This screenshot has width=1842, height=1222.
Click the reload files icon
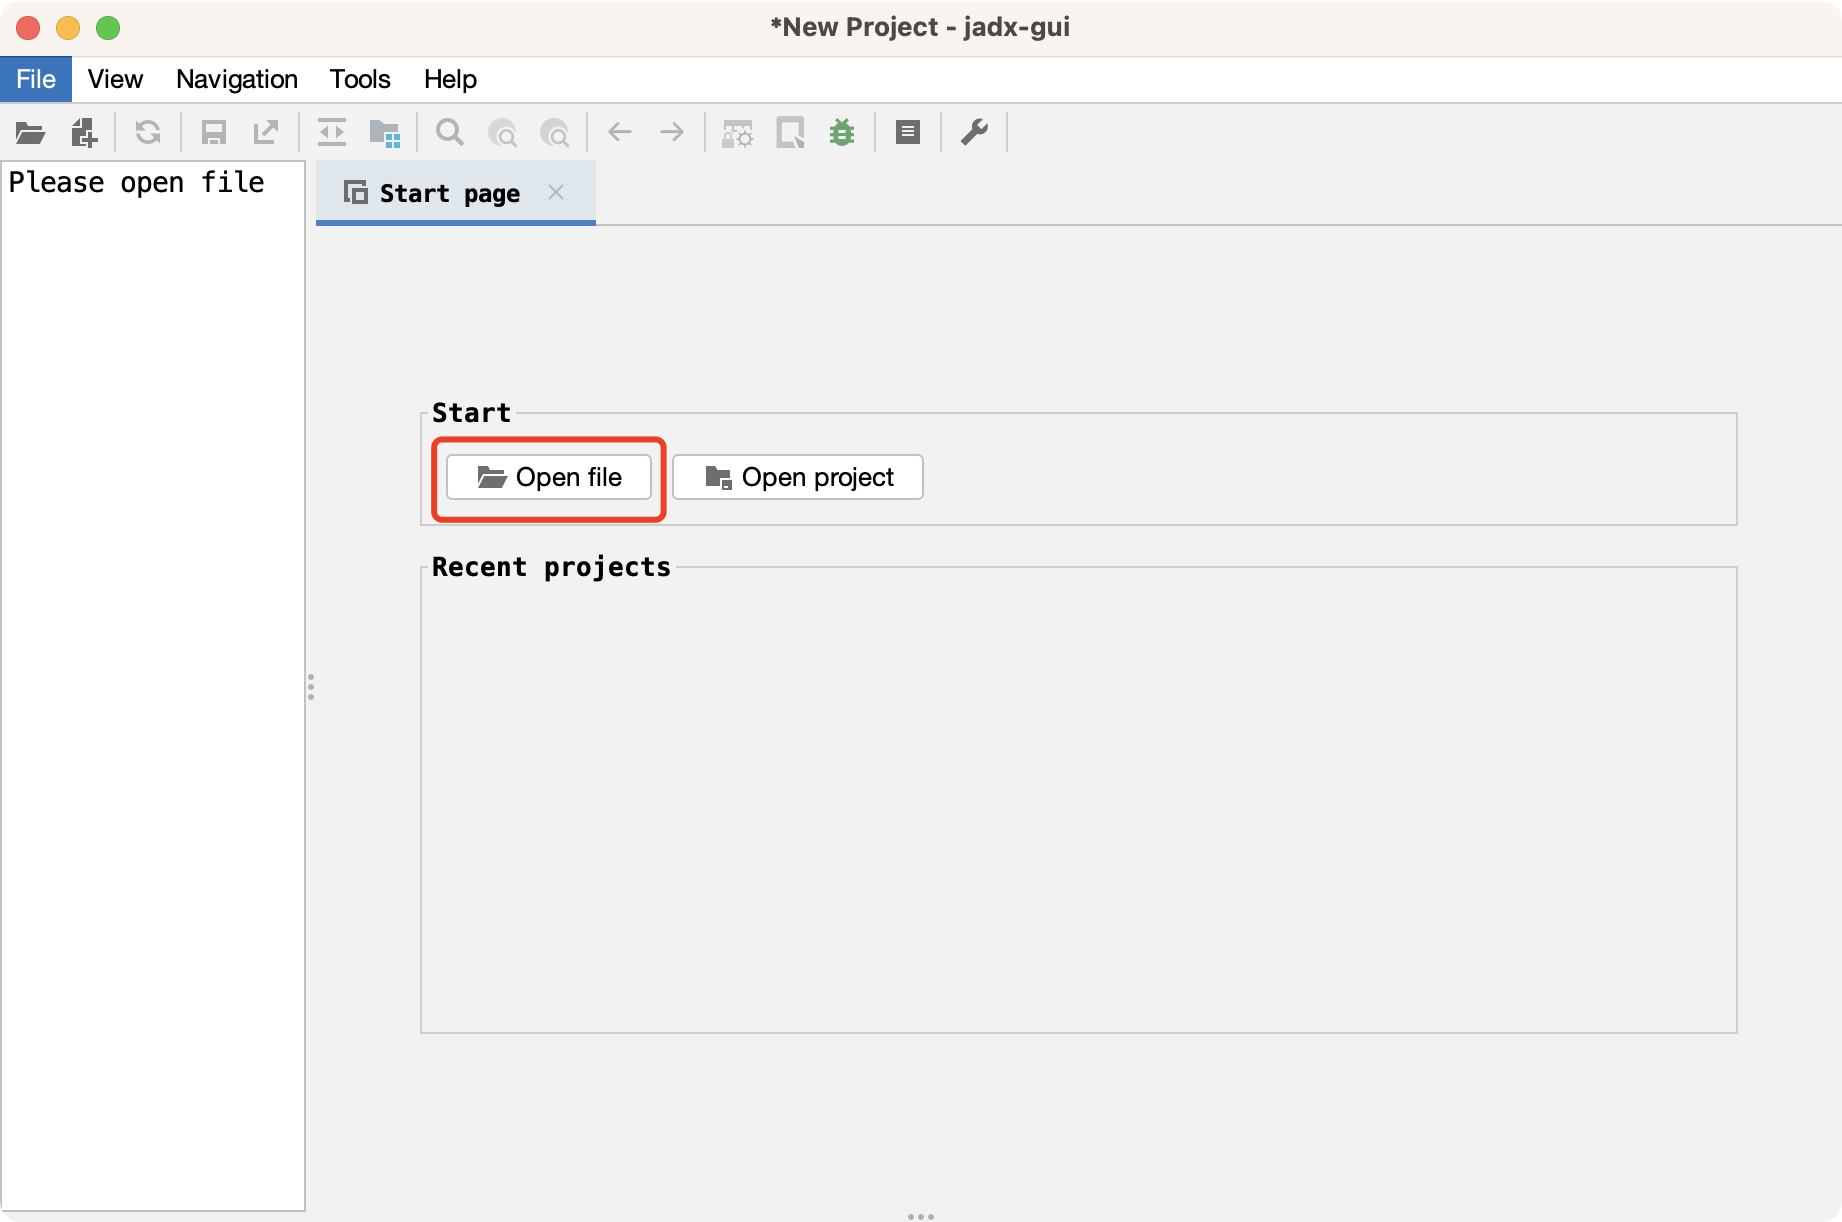(x=148, y=133)
